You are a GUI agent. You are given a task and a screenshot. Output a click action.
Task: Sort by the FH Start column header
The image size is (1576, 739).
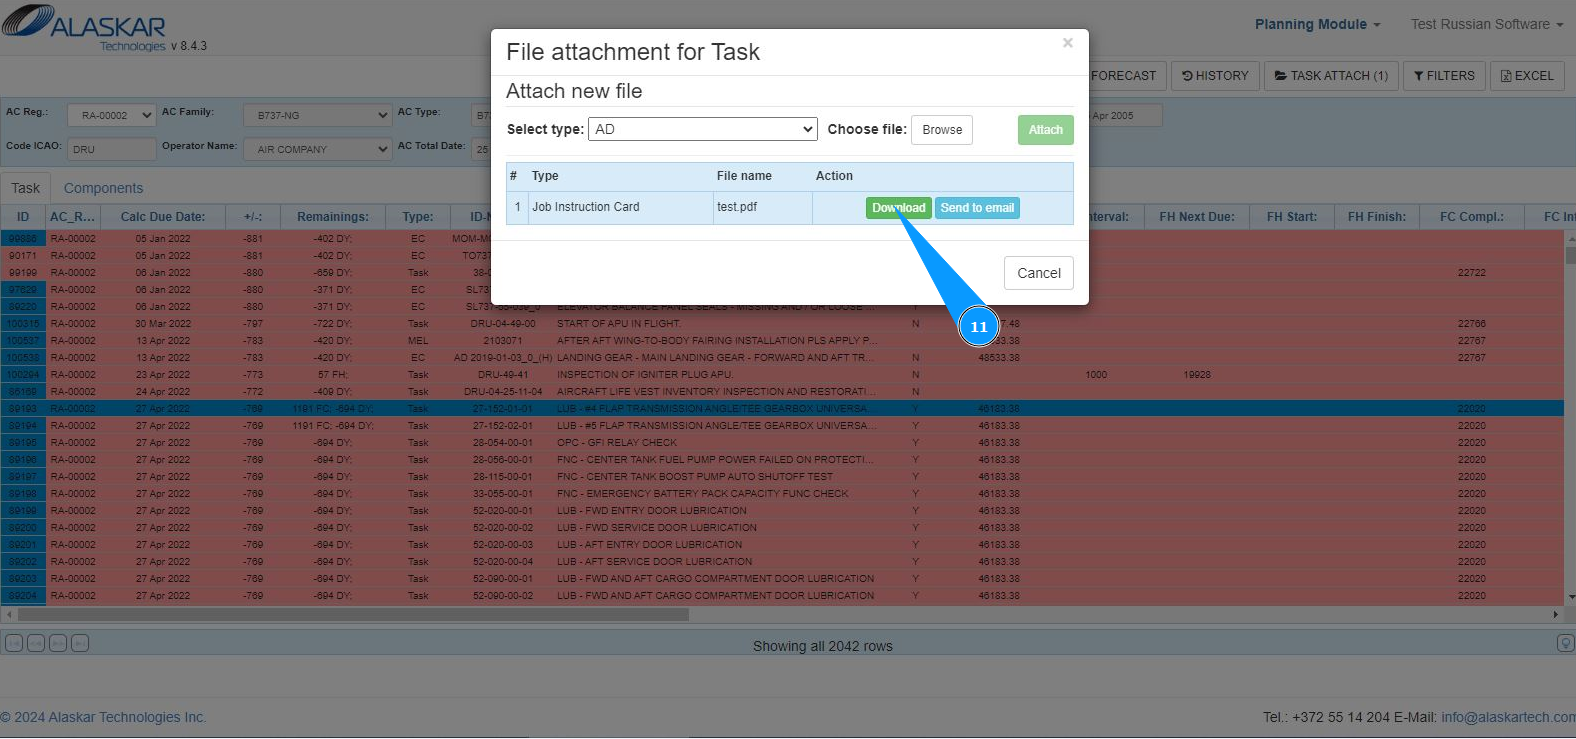click(x=1292, y=217)
